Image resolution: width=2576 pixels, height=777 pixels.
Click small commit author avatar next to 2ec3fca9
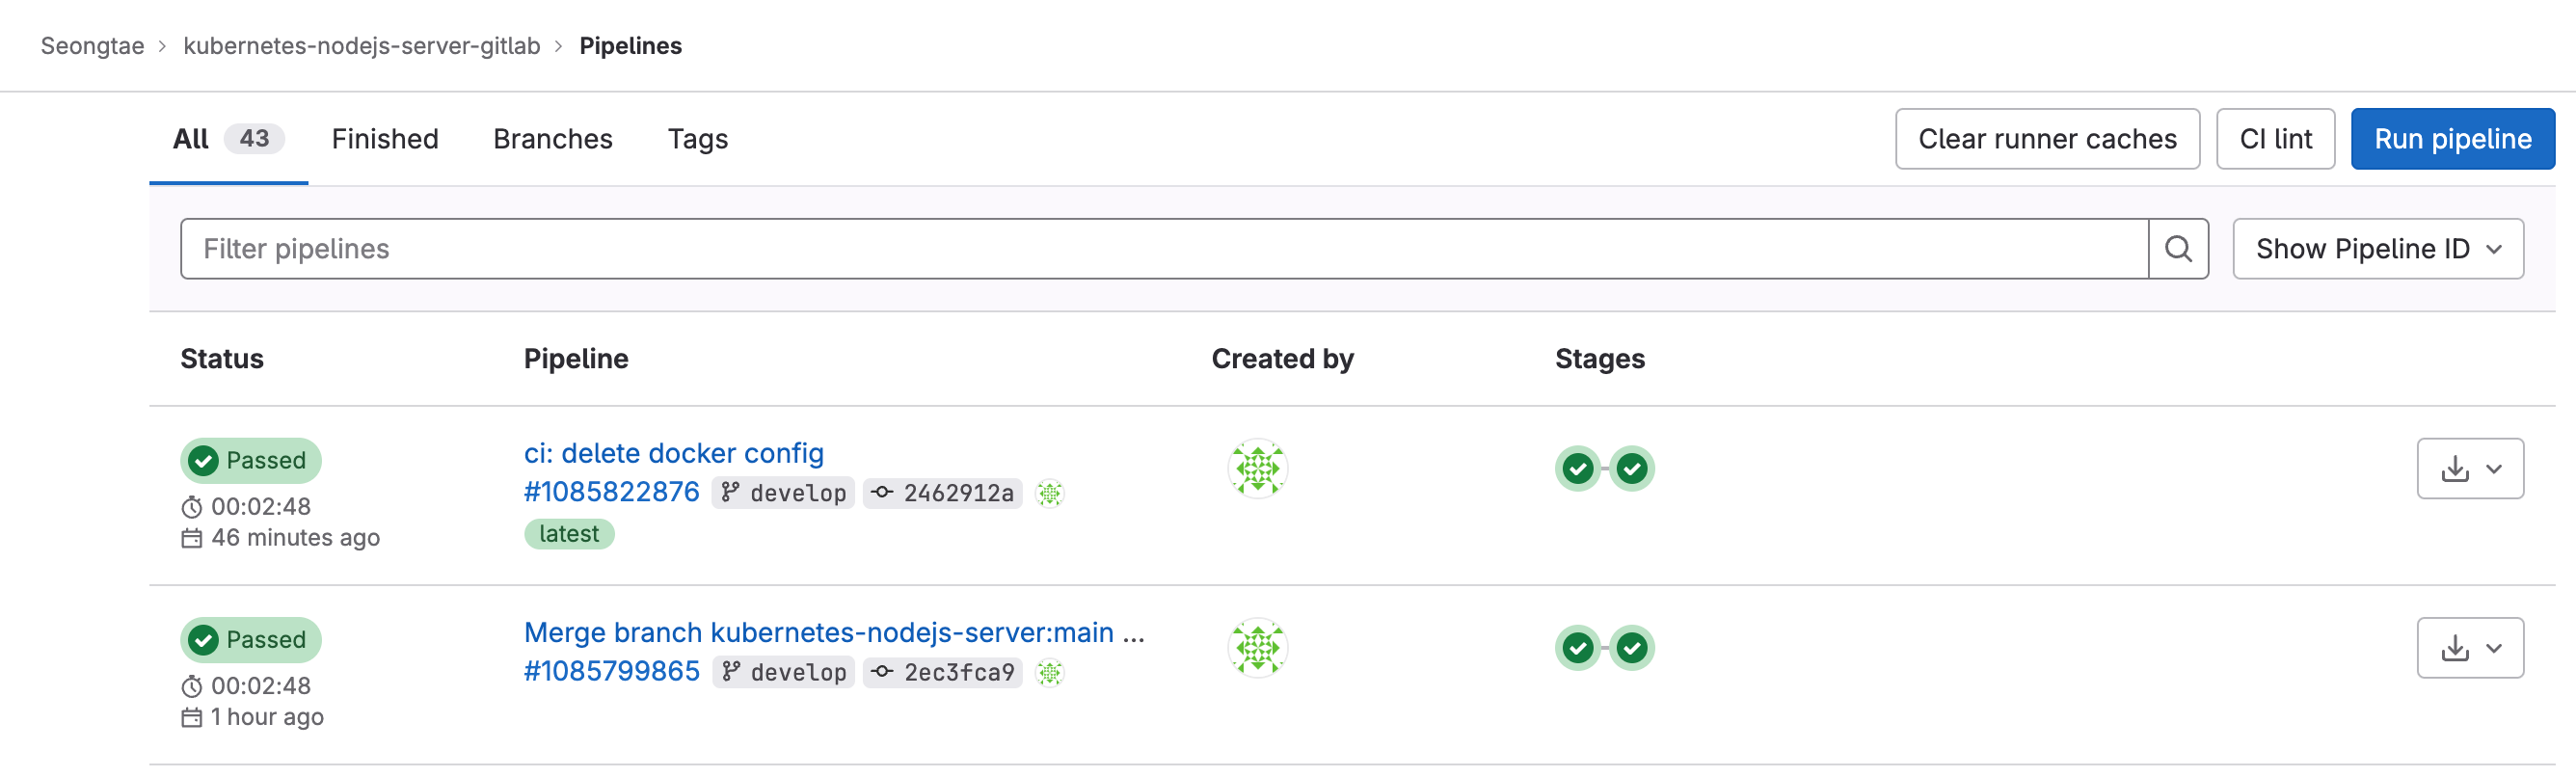tap(1049, 673)
